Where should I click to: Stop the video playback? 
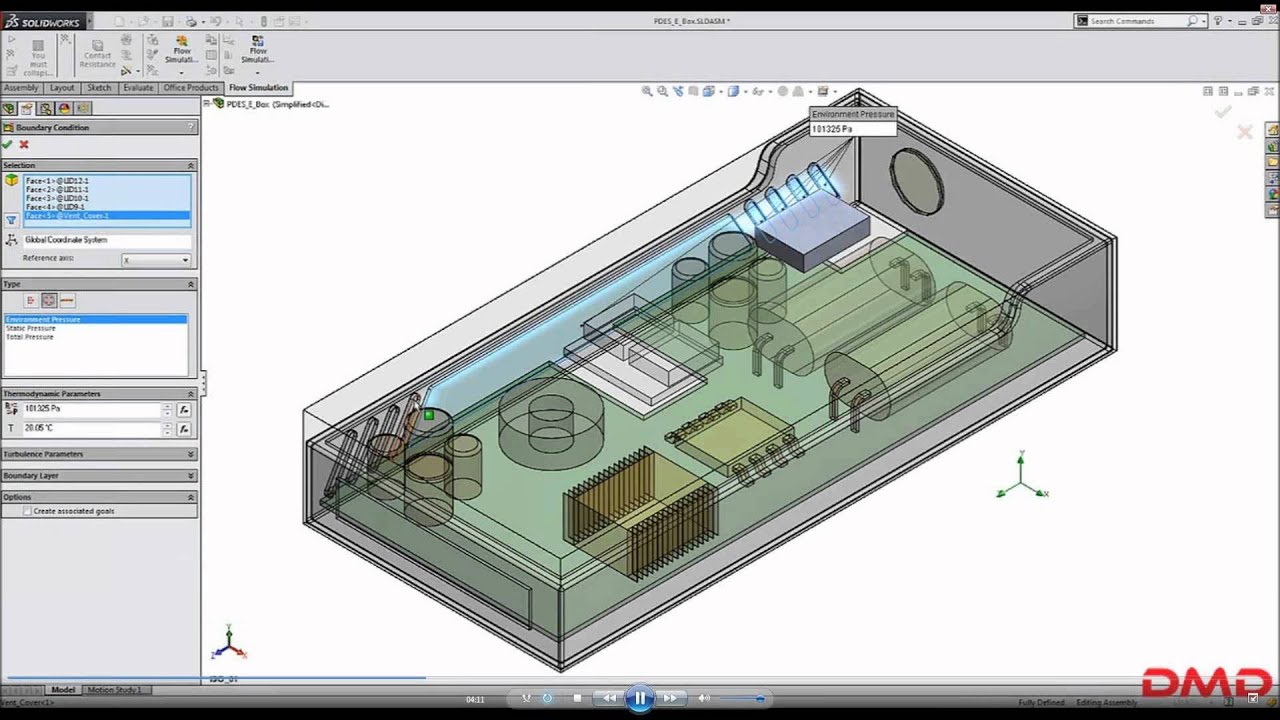point(577,698)
